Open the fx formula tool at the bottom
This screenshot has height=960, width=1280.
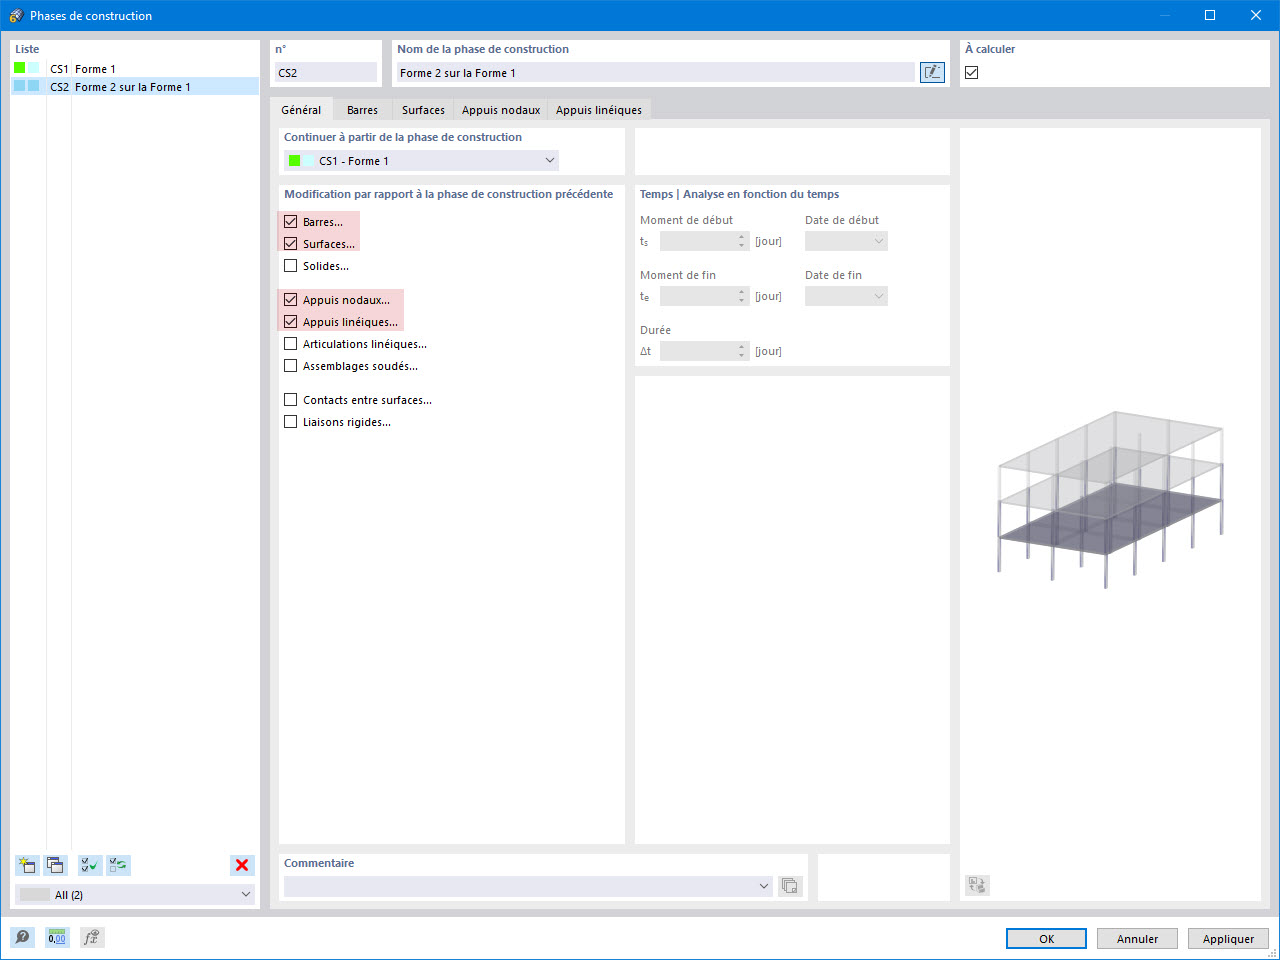pos(91,937)
